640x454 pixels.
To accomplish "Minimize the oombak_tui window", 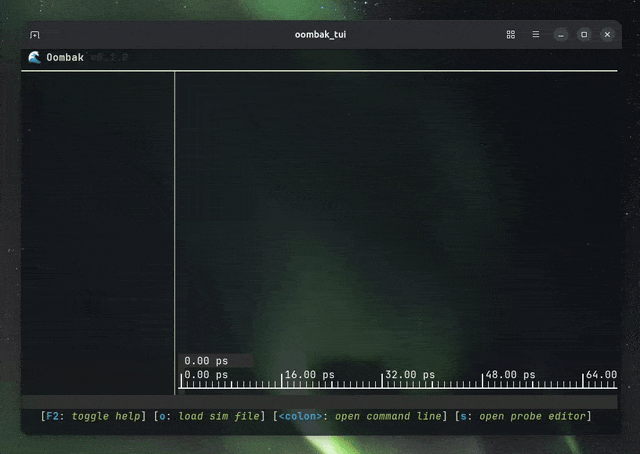I will coord(561,35).
